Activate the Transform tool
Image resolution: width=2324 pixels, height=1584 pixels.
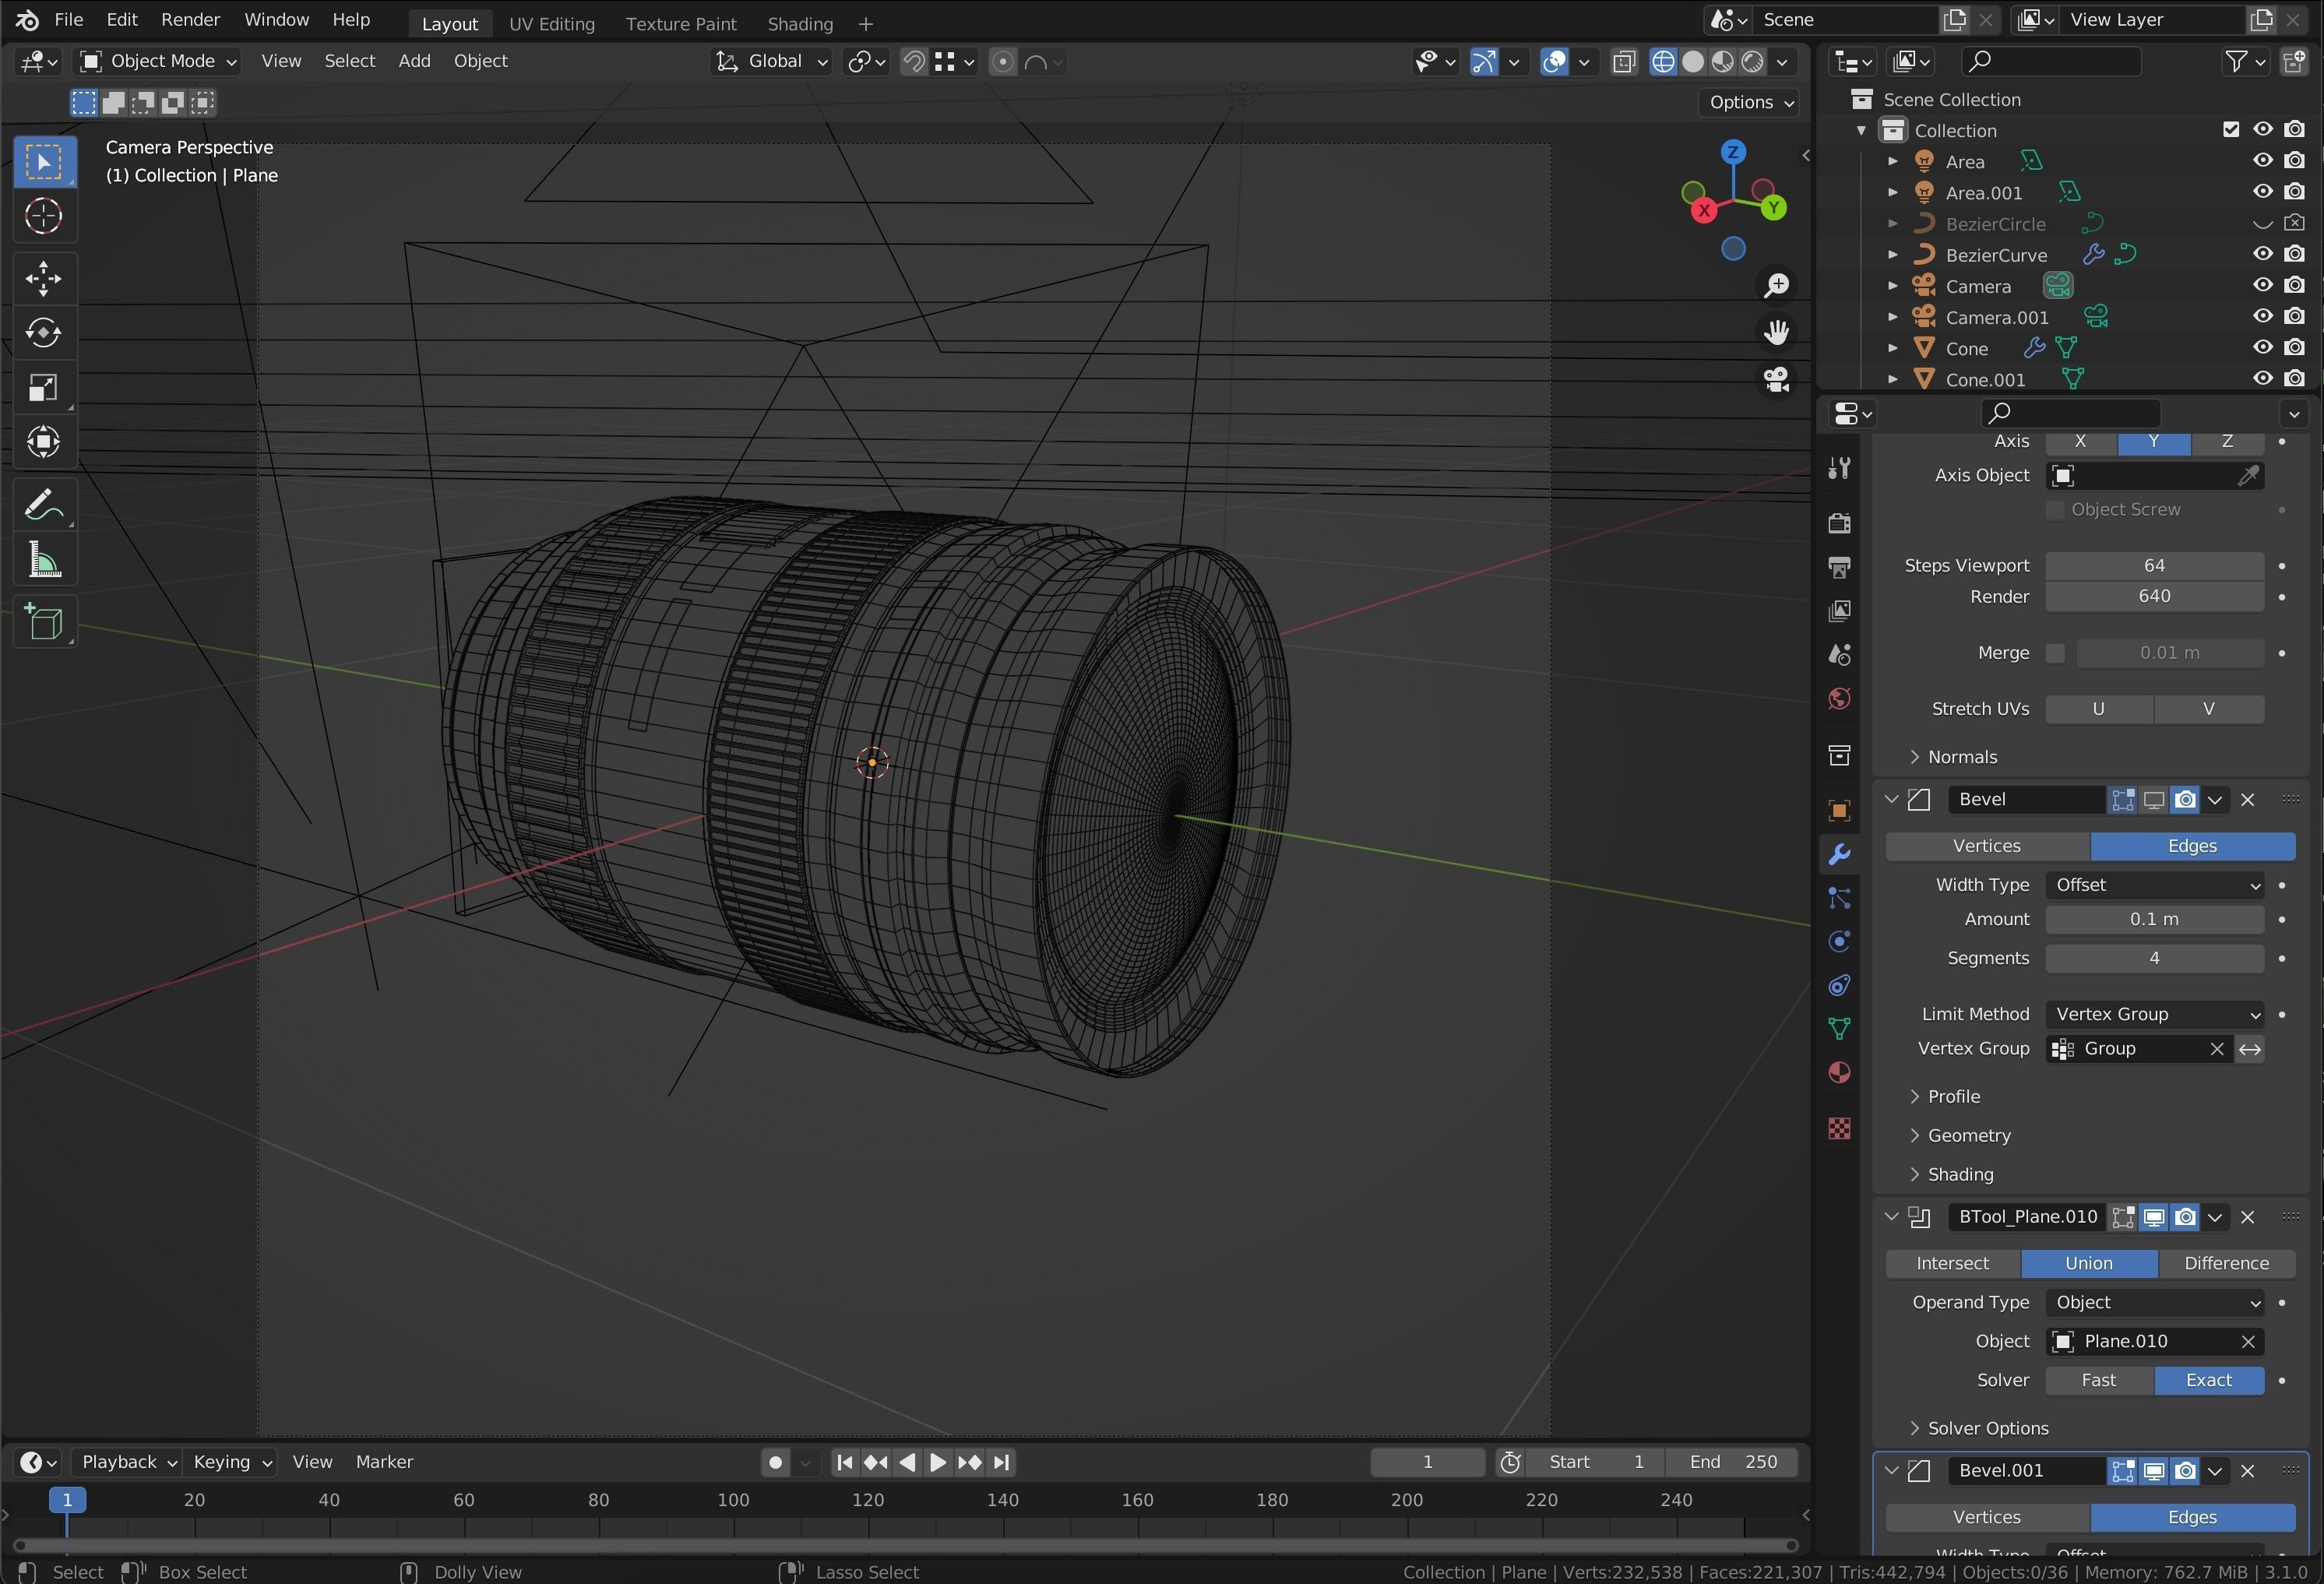coord(43,441)
